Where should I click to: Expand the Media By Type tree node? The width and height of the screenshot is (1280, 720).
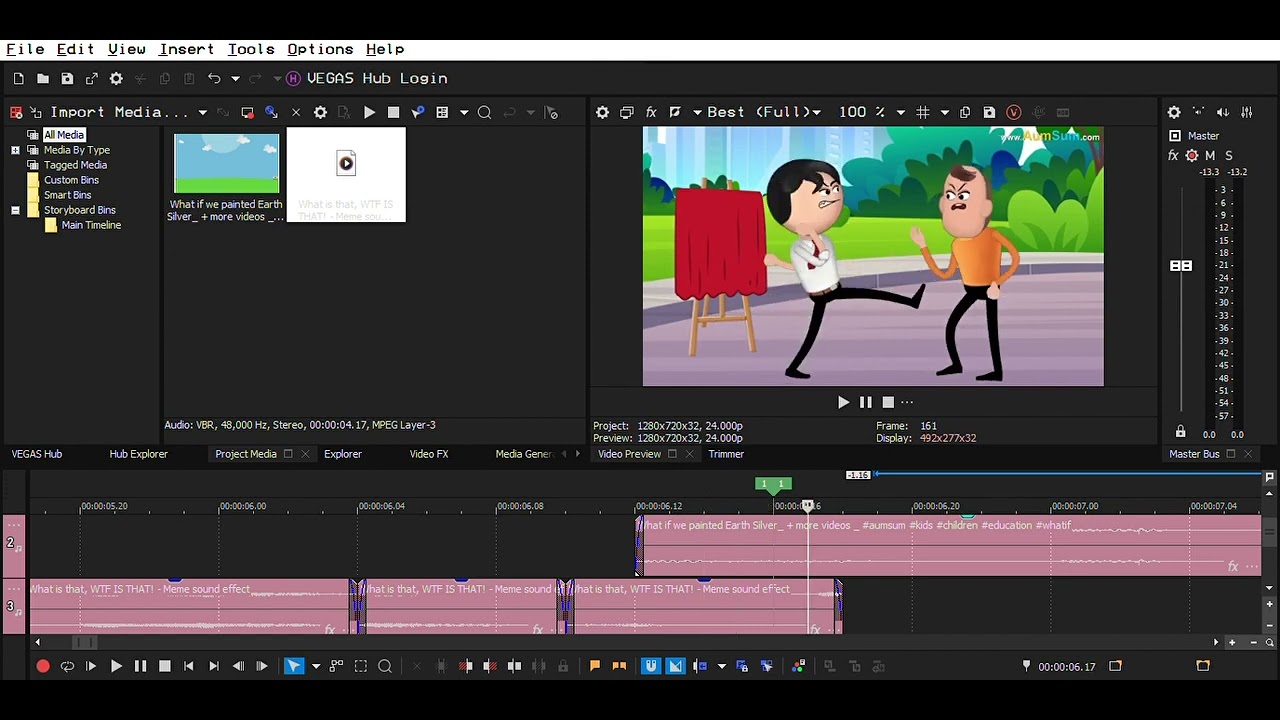pyautogui.click(x=15, y=150)
